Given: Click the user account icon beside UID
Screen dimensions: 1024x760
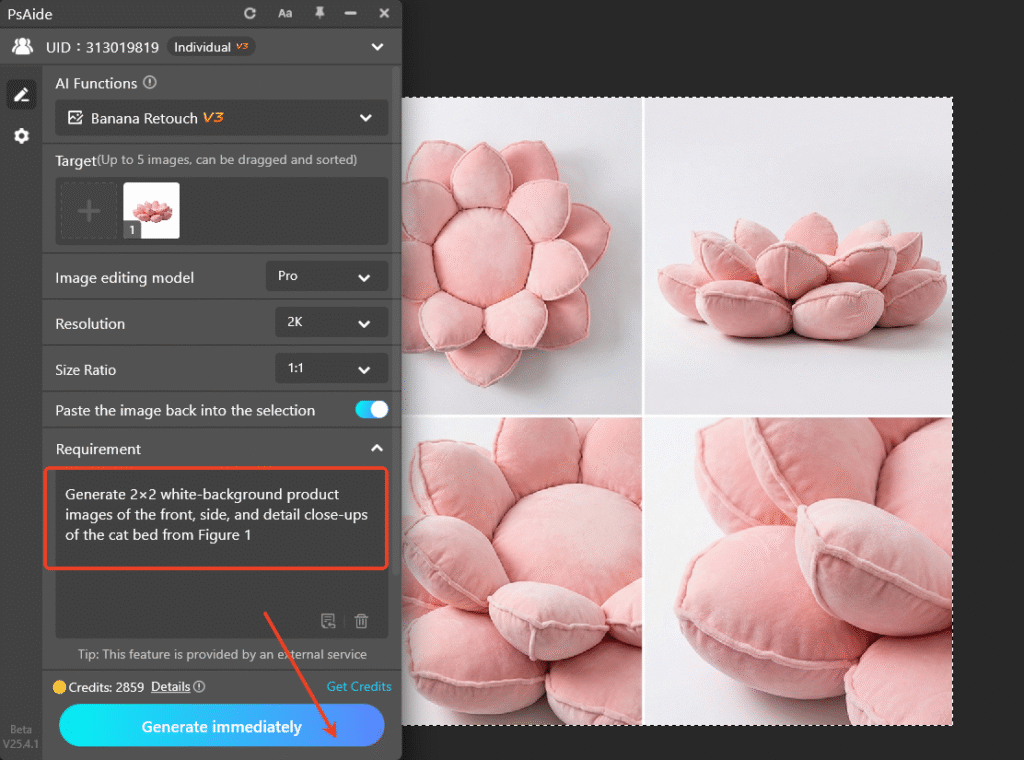Looking at the screenshot, I should point(21,46).
